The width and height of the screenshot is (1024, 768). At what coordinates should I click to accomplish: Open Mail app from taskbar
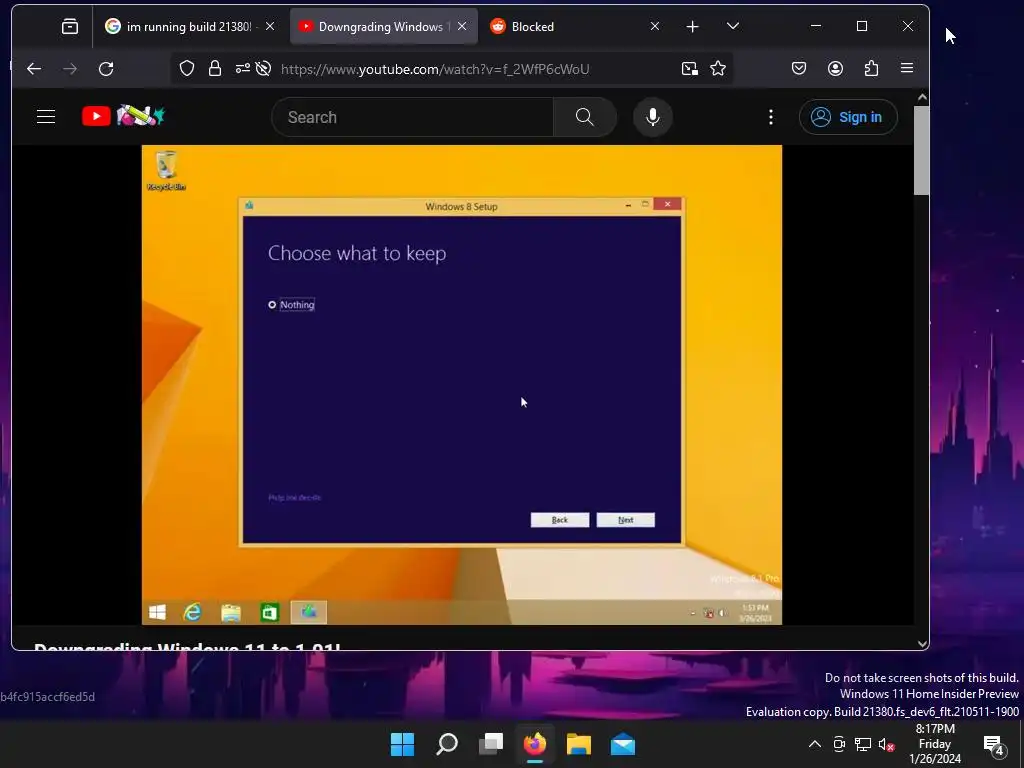[x=623, y=744]
